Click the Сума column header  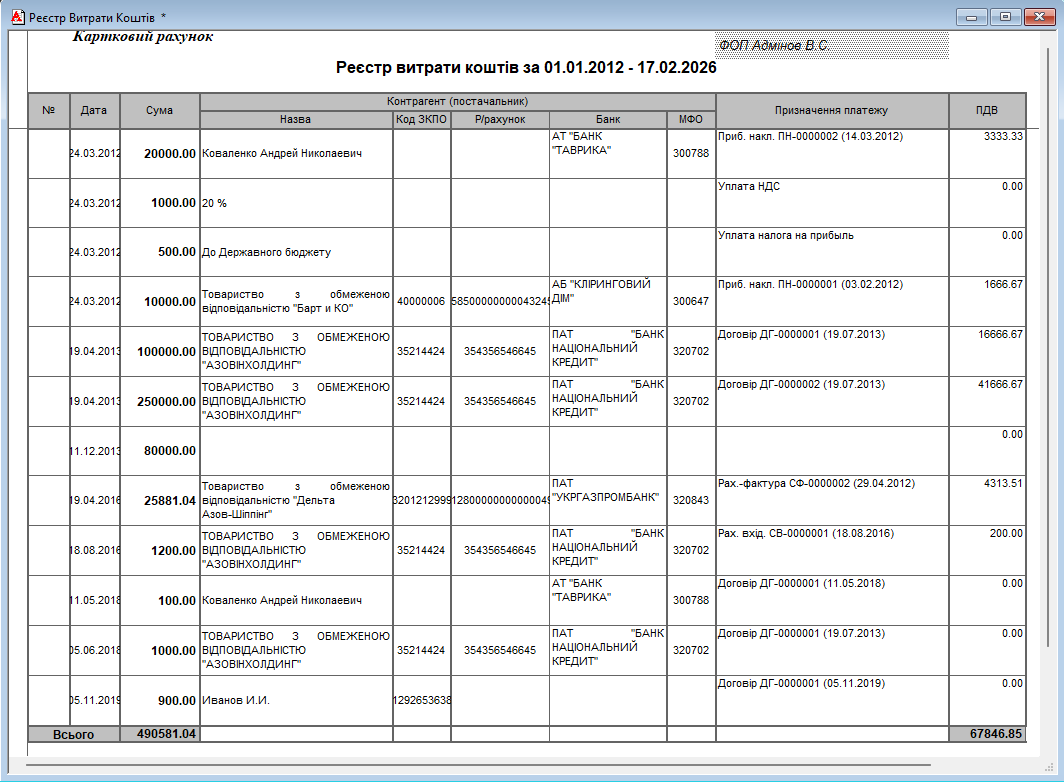pos(159,110)
